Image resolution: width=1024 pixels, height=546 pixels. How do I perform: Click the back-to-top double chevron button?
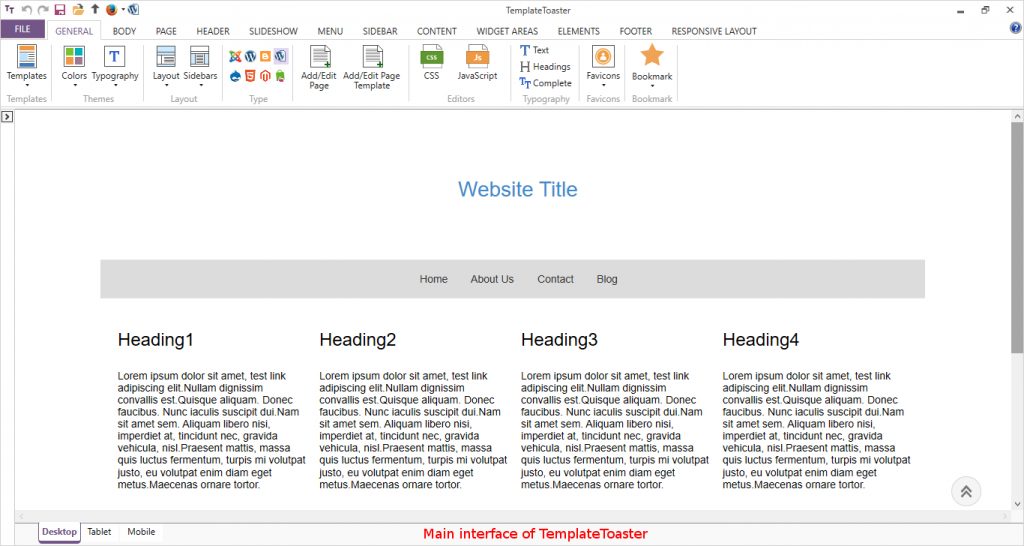[966, 491]
